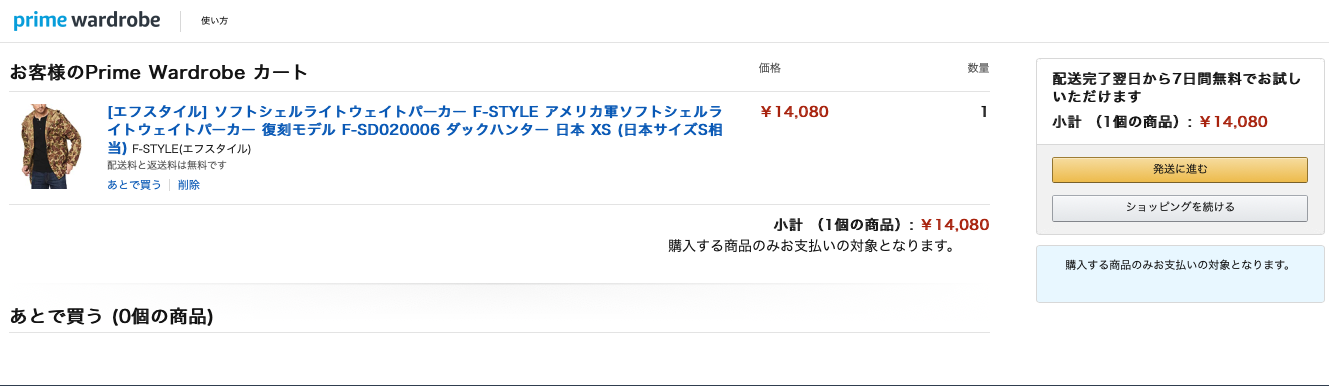Open the ソフトシェルライトウェイトパーカー product title link

415,130
